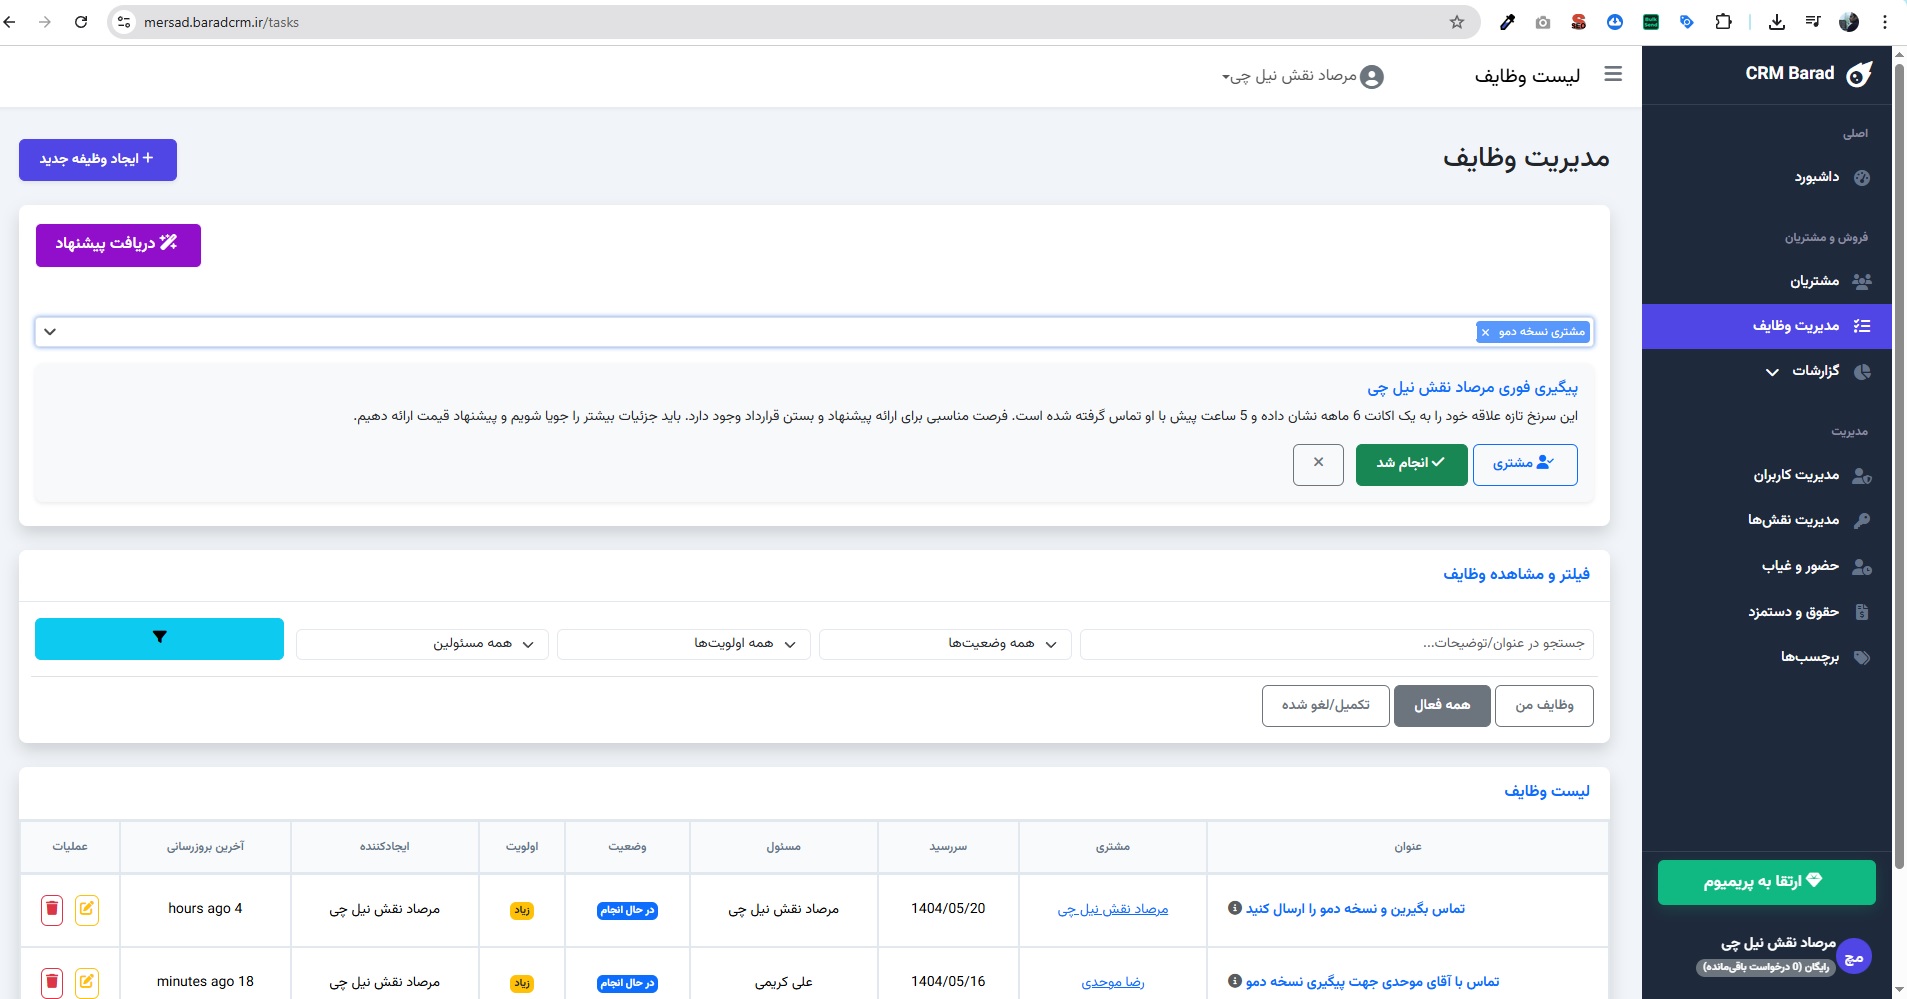1907x999 pixels.
Task: Click the trash icon on the first task row
Action: 51,909
